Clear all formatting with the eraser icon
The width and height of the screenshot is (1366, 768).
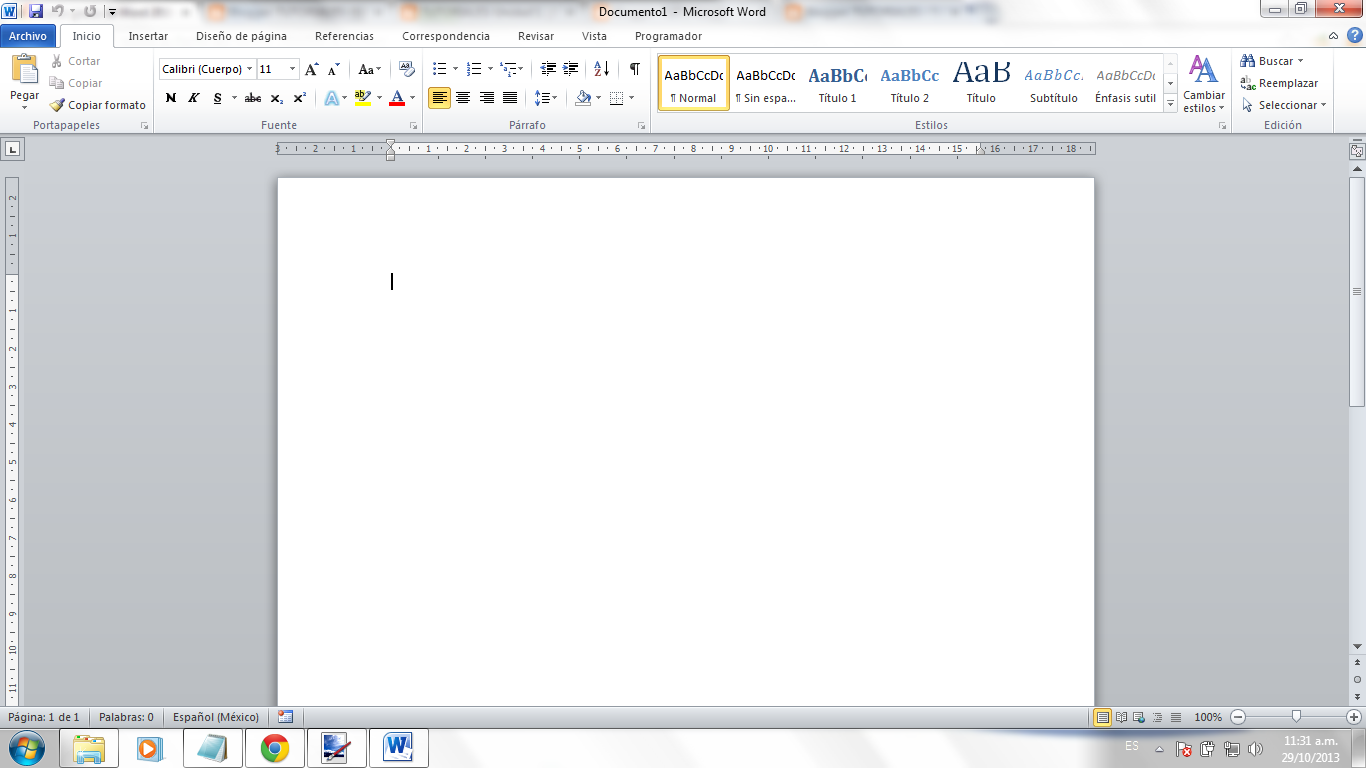click(407, 70)
